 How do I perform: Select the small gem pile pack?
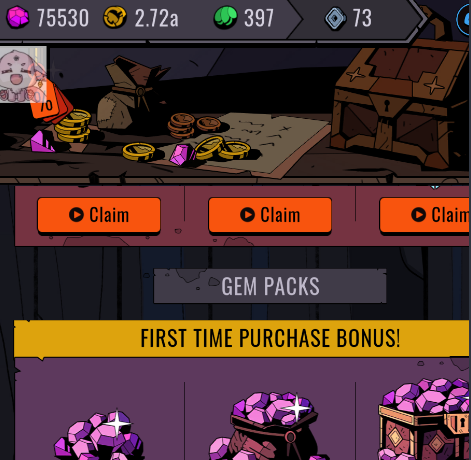click(x=99, y=435)
